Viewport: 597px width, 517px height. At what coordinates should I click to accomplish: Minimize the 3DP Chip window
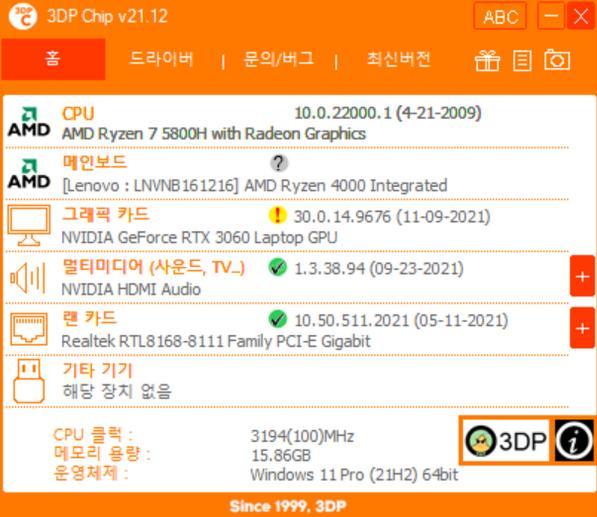pyautogui.click(x=551, y=16)
